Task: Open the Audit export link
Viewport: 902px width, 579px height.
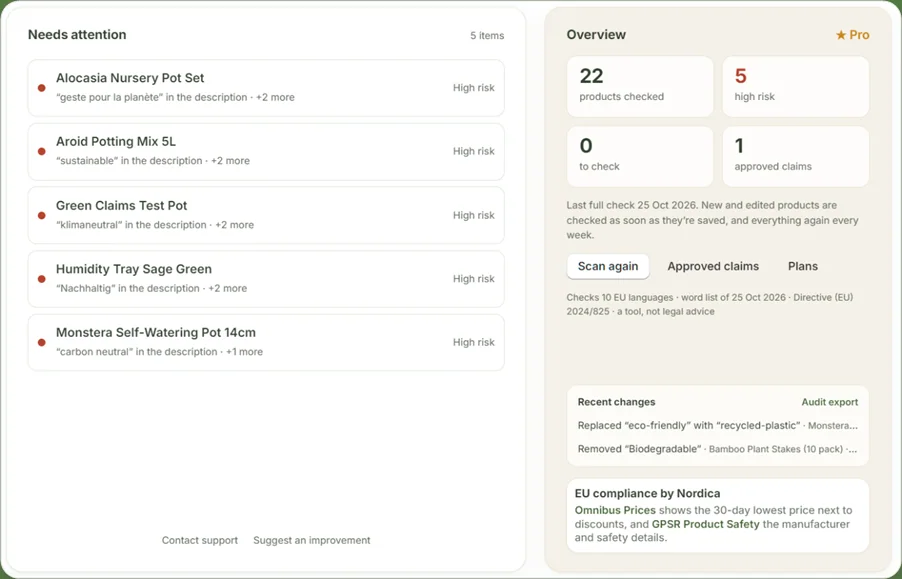Action: coord(830,402)
